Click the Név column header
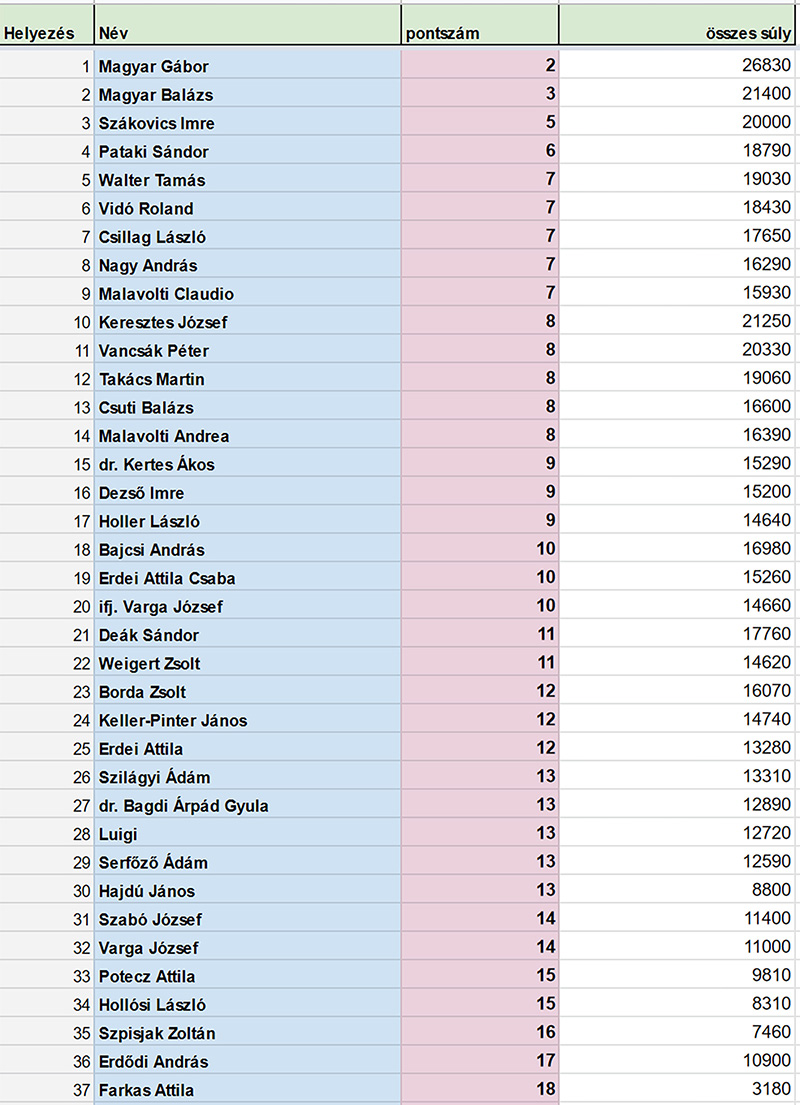This screenshot has width=800, height=1105. [247, 26]
